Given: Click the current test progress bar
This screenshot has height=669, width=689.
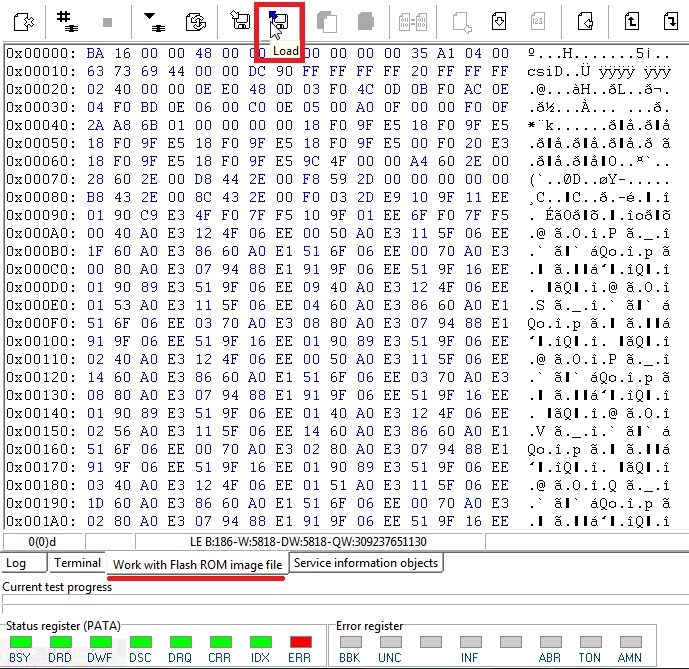Looking at the screenshot, I should 344,603.
